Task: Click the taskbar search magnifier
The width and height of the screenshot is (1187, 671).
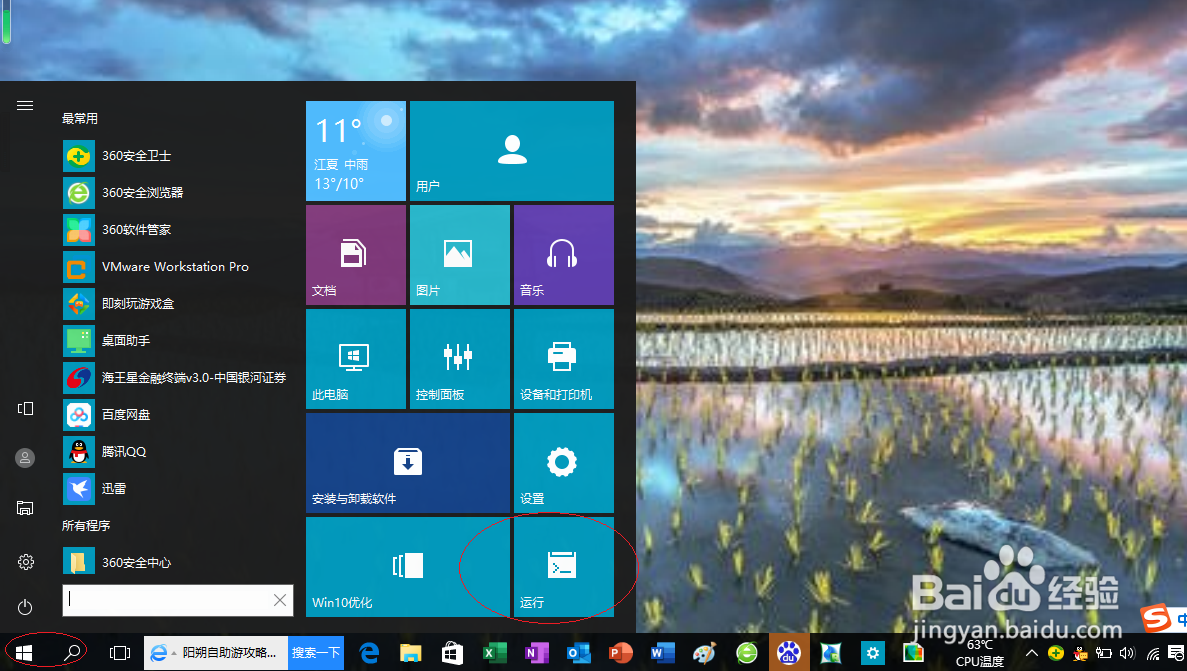Action: (72, 652)
